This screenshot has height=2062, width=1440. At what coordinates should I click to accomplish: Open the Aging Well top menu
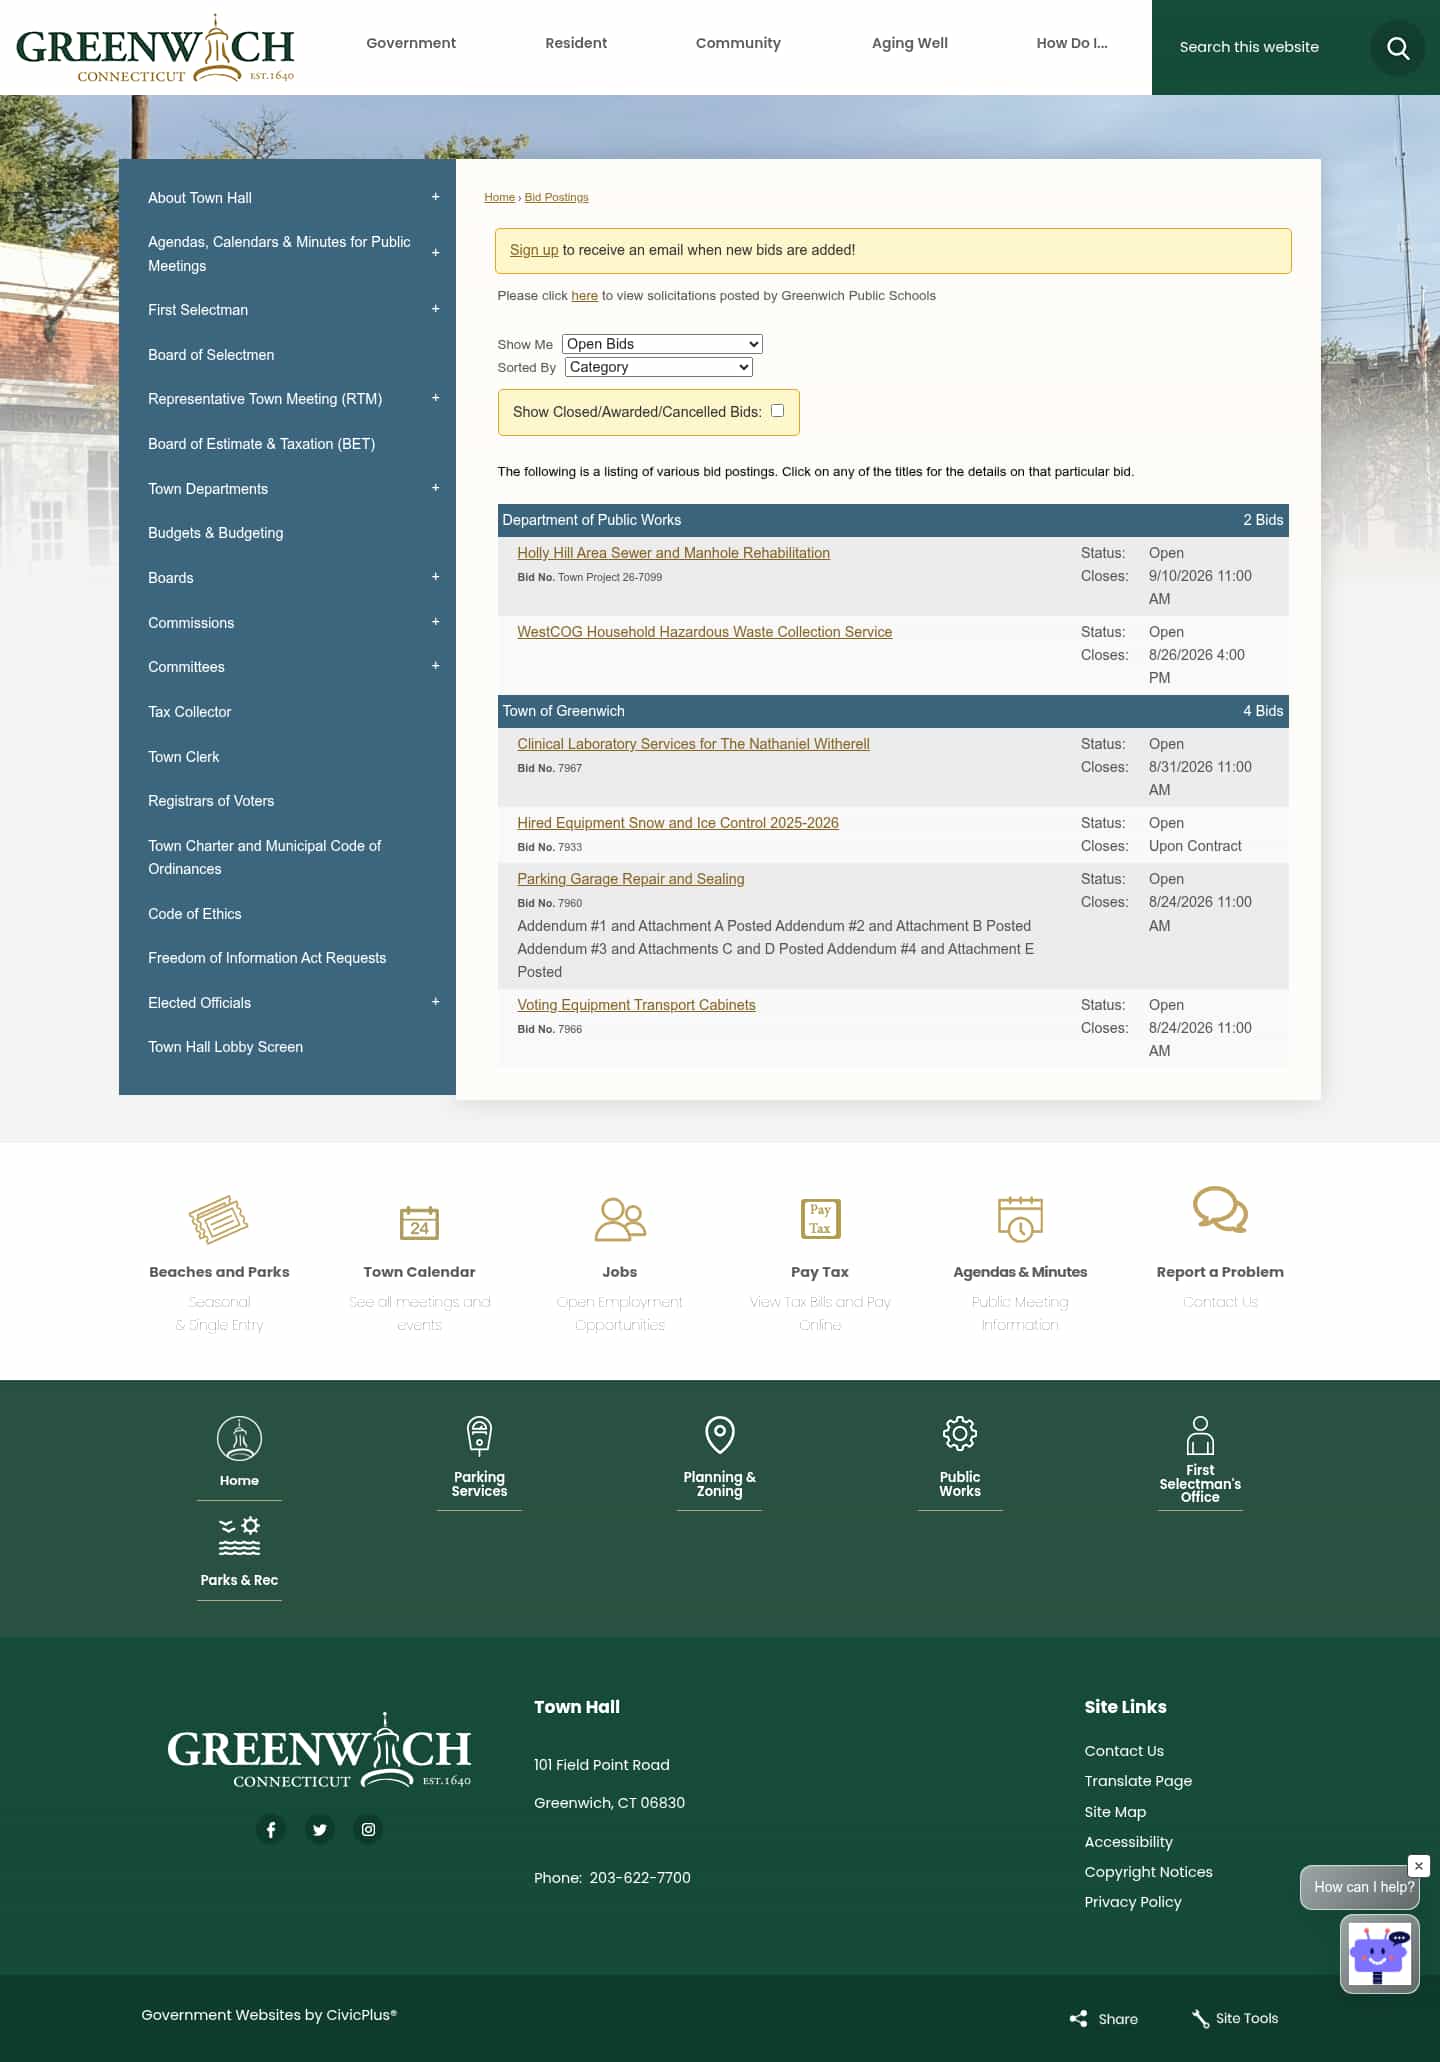pos(910,43)
